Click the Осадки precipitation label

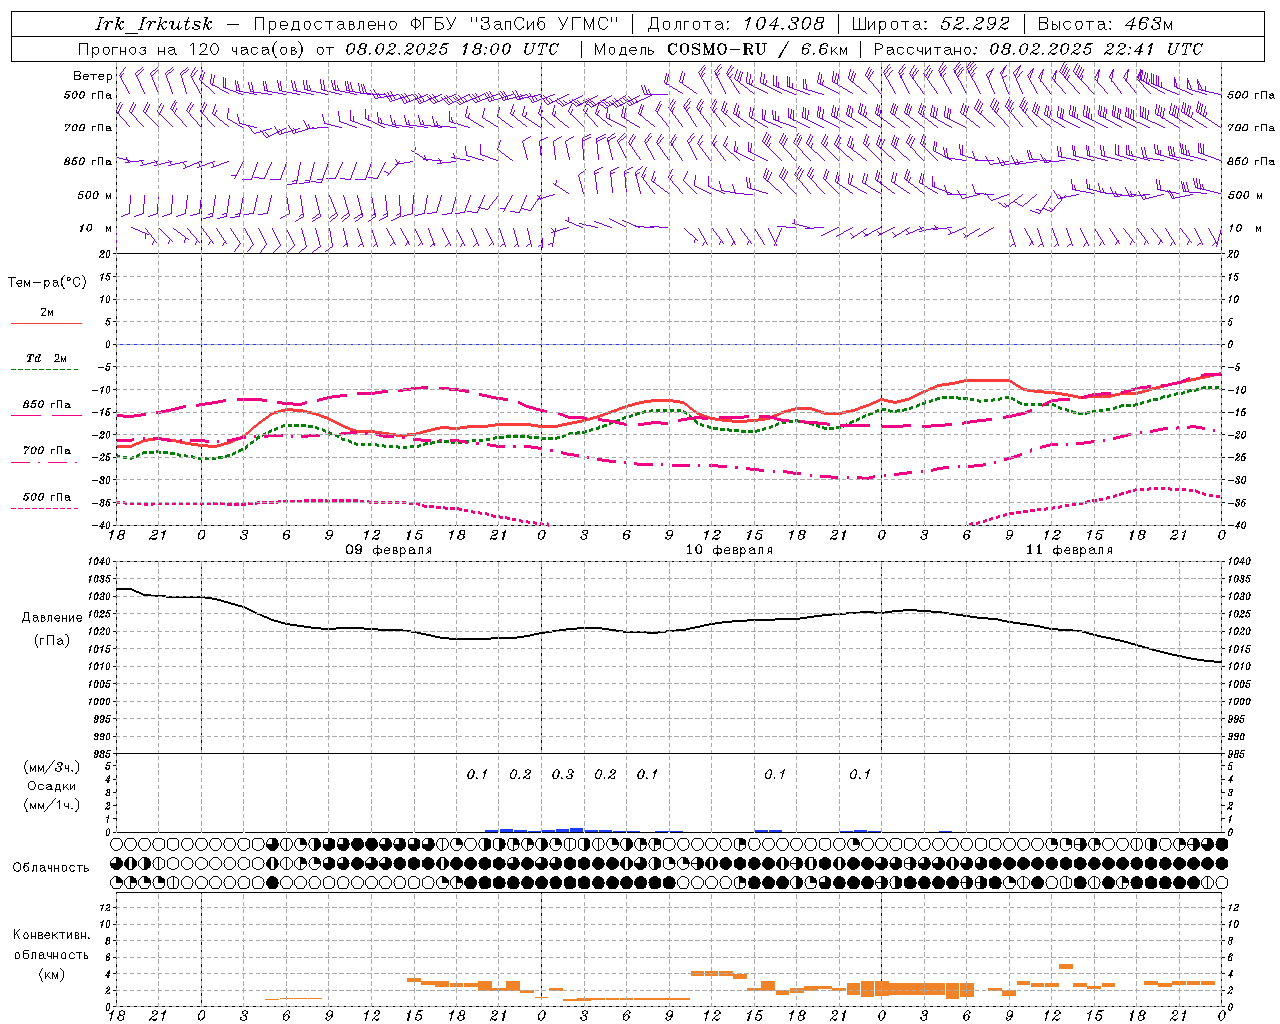(x=52, y=786)
